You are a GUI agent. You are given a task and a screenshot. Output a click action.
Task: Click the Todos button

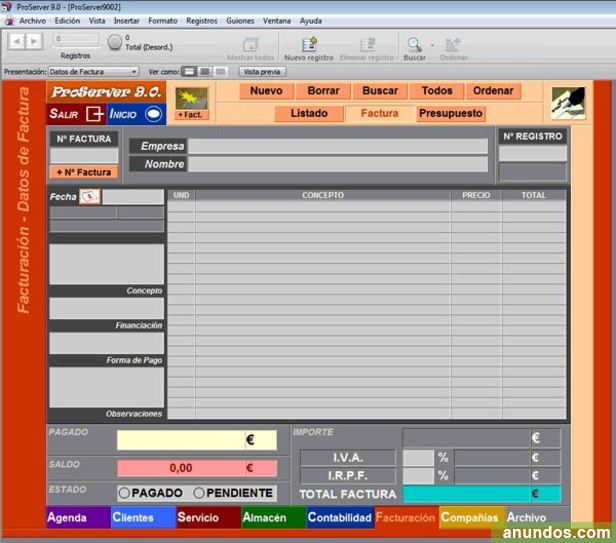437,91
